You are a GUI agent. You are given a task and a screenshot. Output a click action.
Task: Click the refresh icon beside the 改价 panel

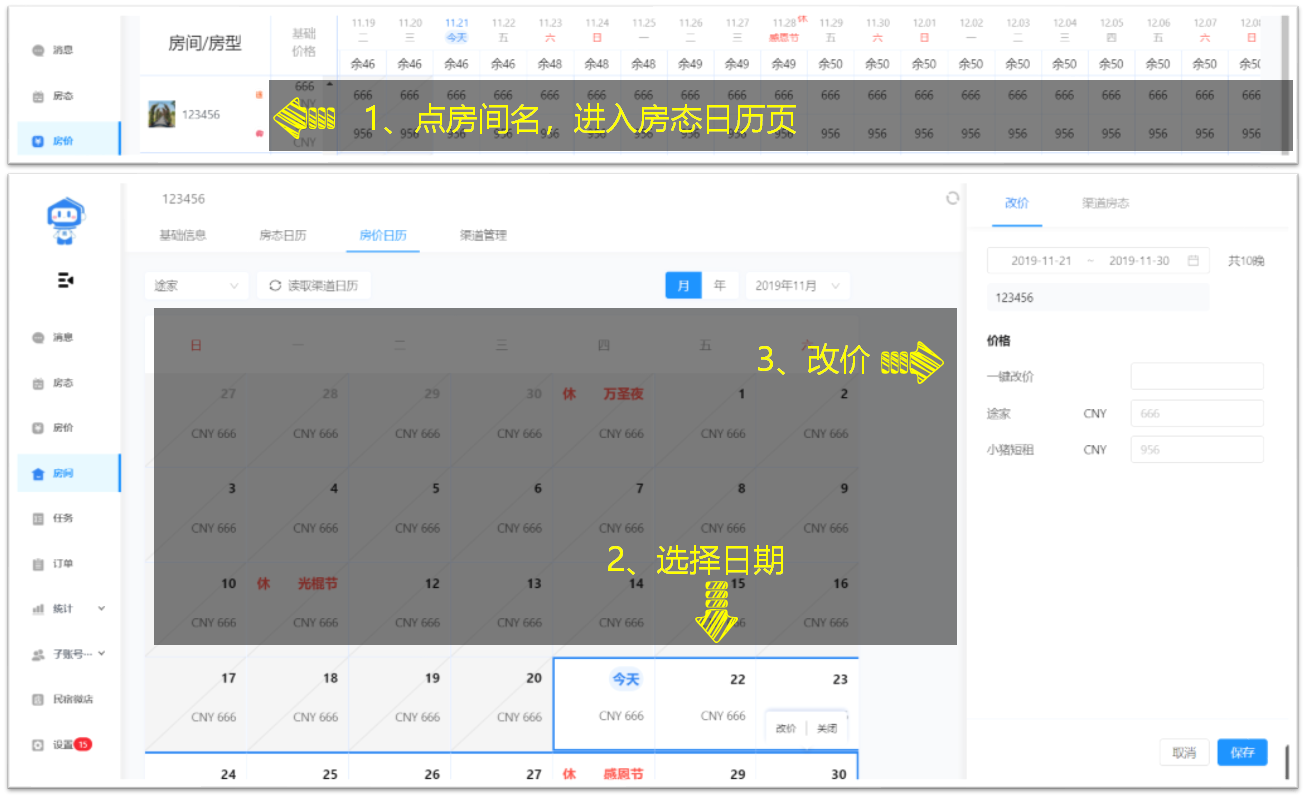952,198
